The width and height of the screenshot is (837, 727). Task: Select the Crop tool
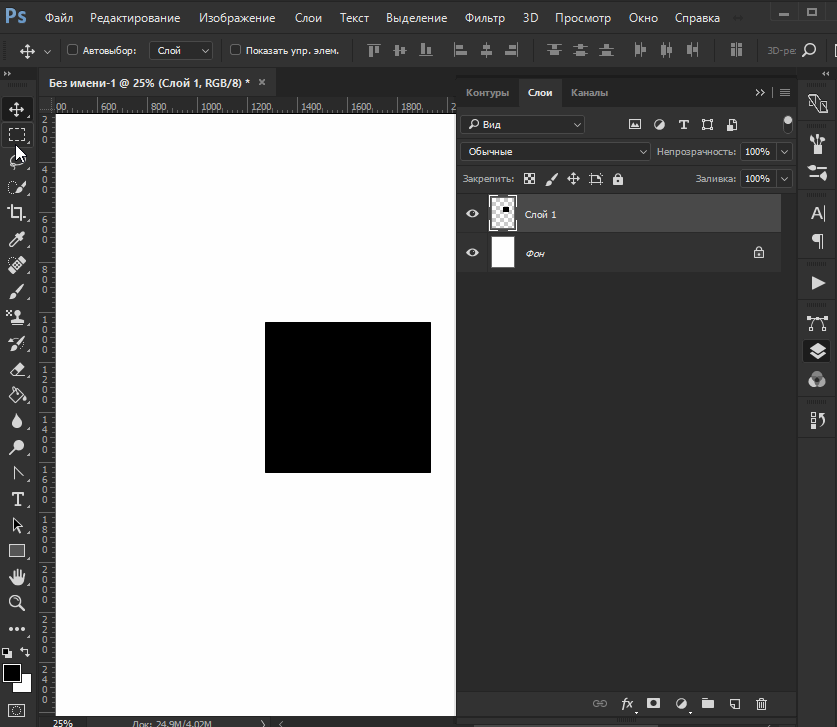pyautogui.click(x=17, y=212)
